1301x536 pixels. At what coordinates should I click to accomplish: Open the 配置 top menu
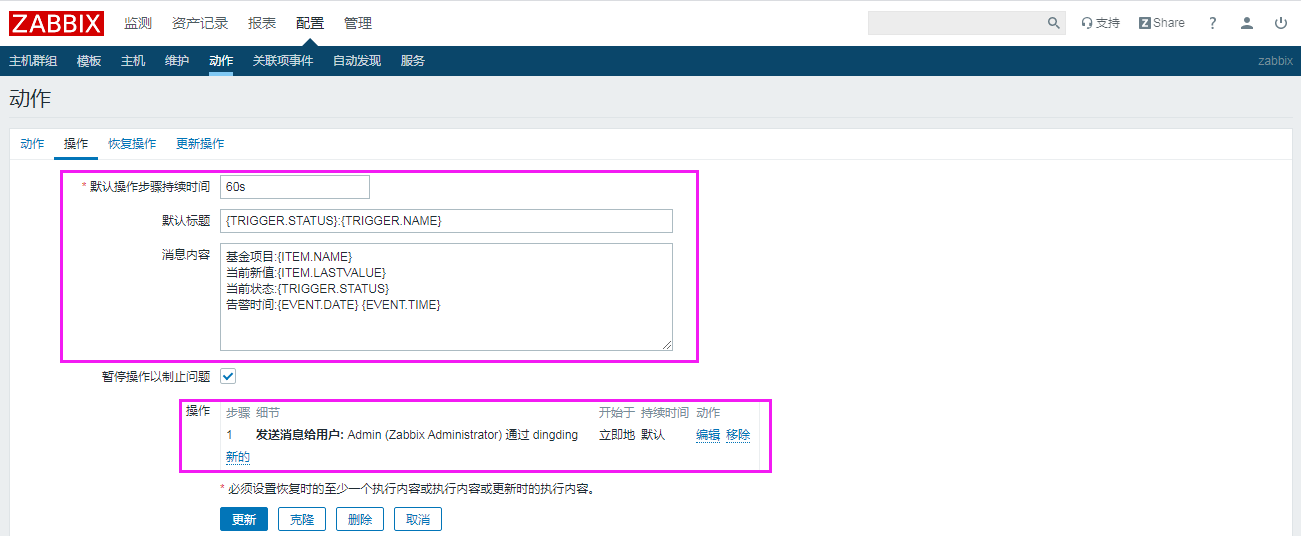click(x=310, y=23)
